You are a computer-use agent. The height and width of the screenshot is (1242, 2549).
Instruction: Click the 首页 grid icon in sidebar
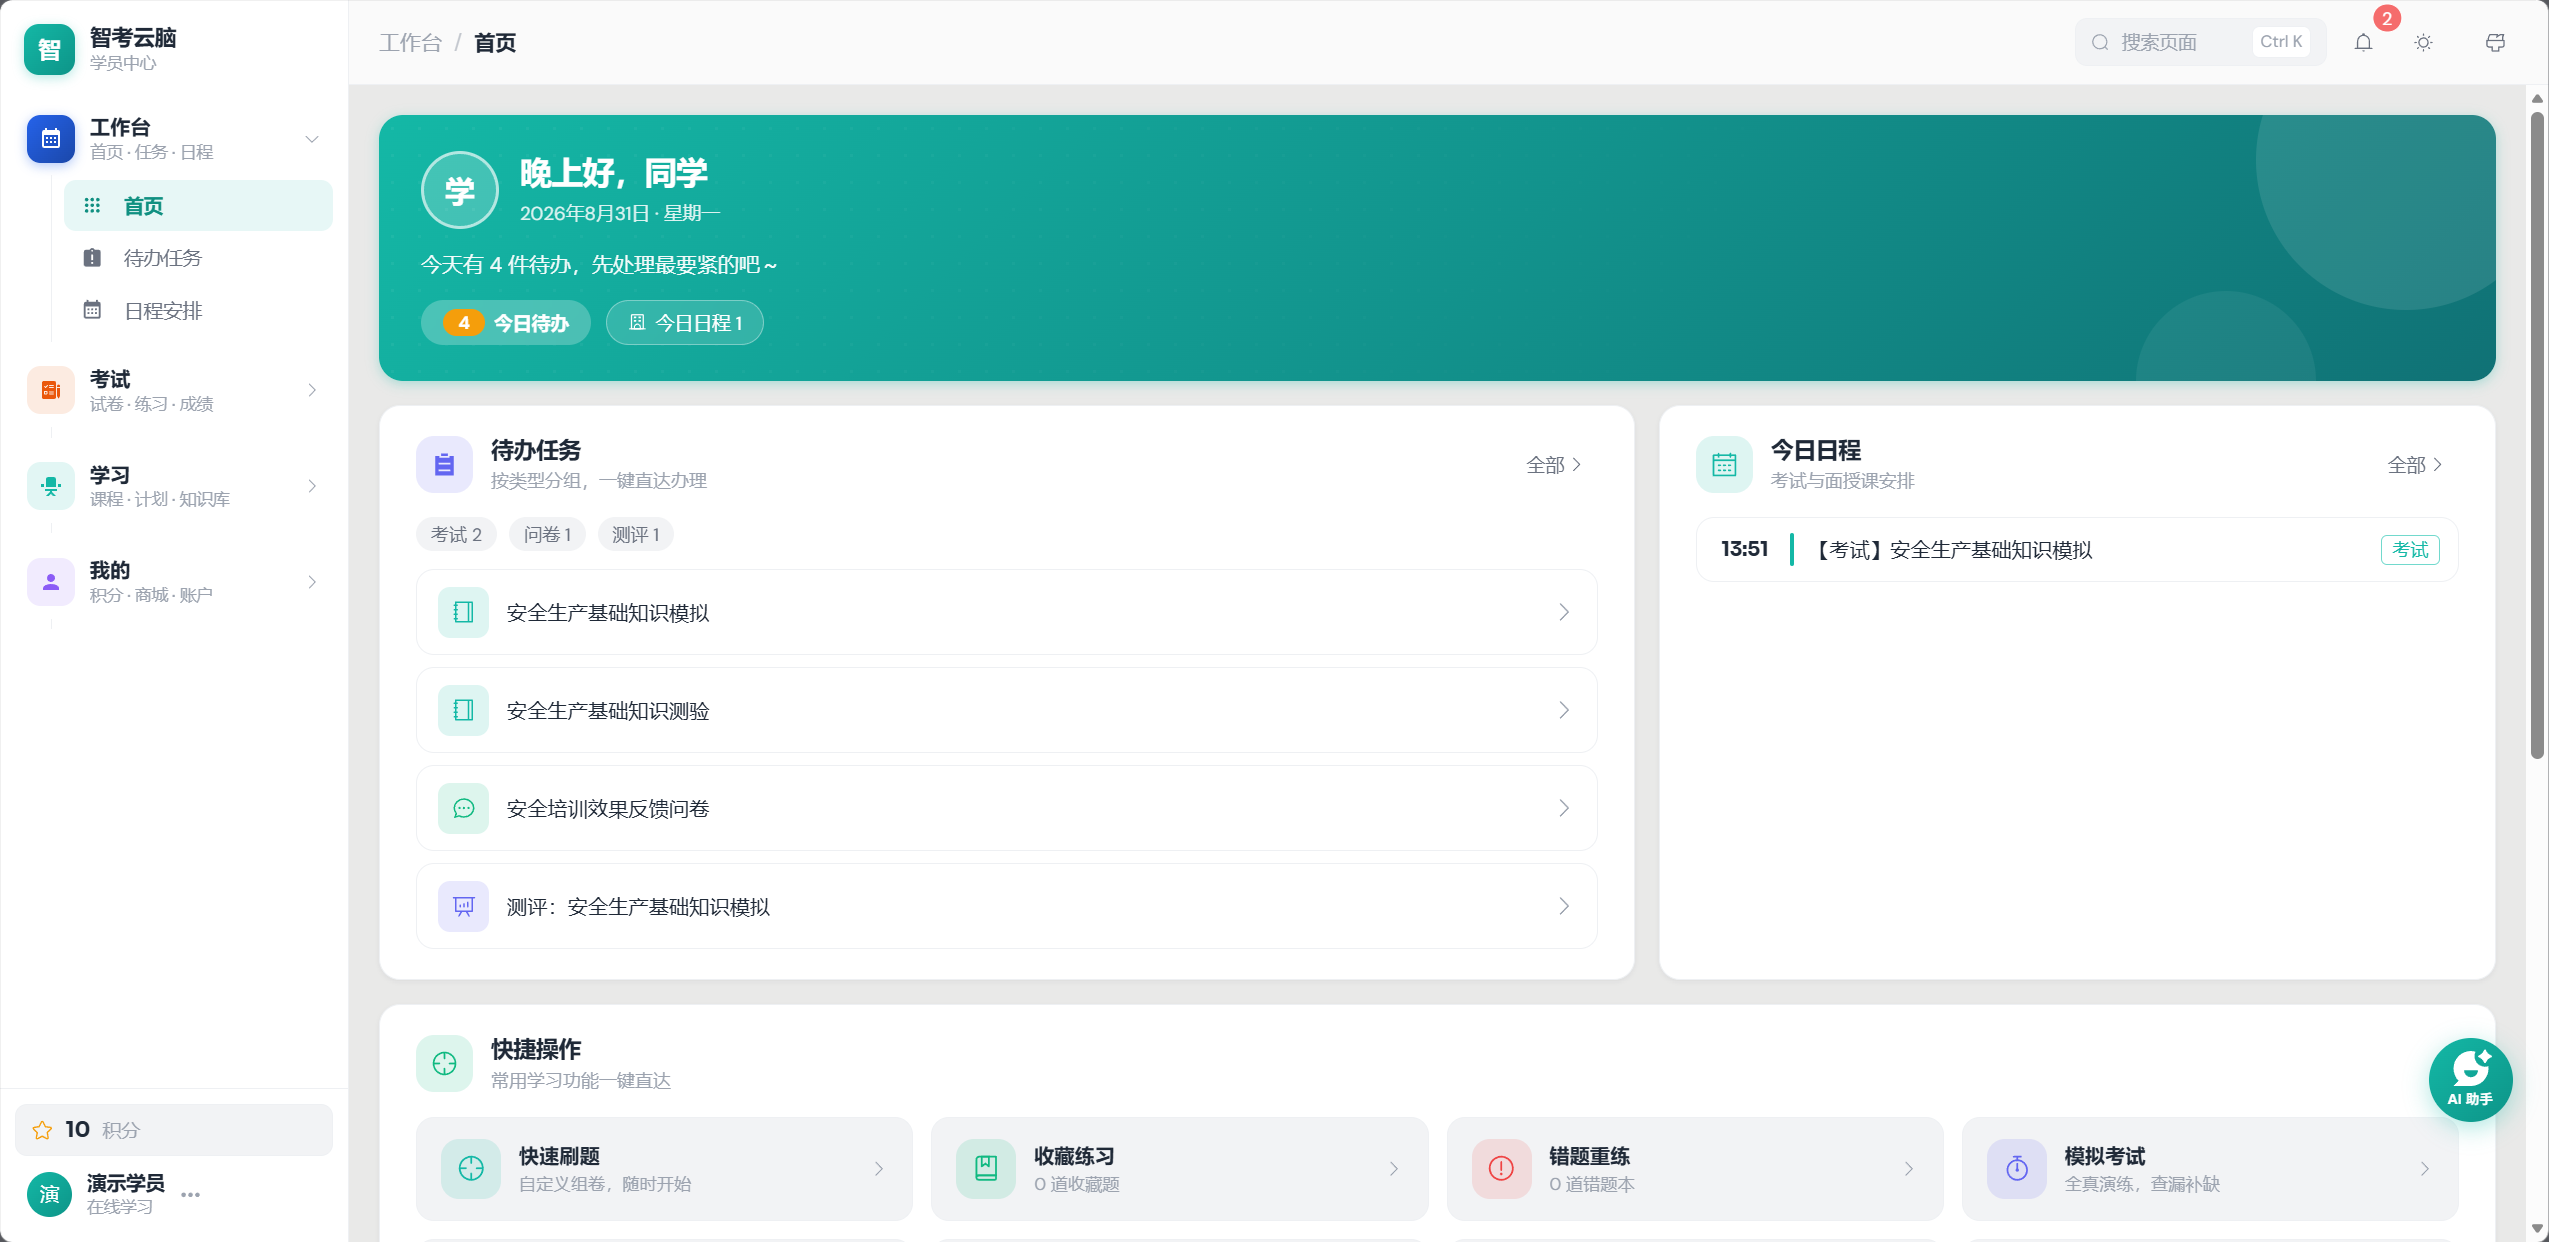click(92, 205)
